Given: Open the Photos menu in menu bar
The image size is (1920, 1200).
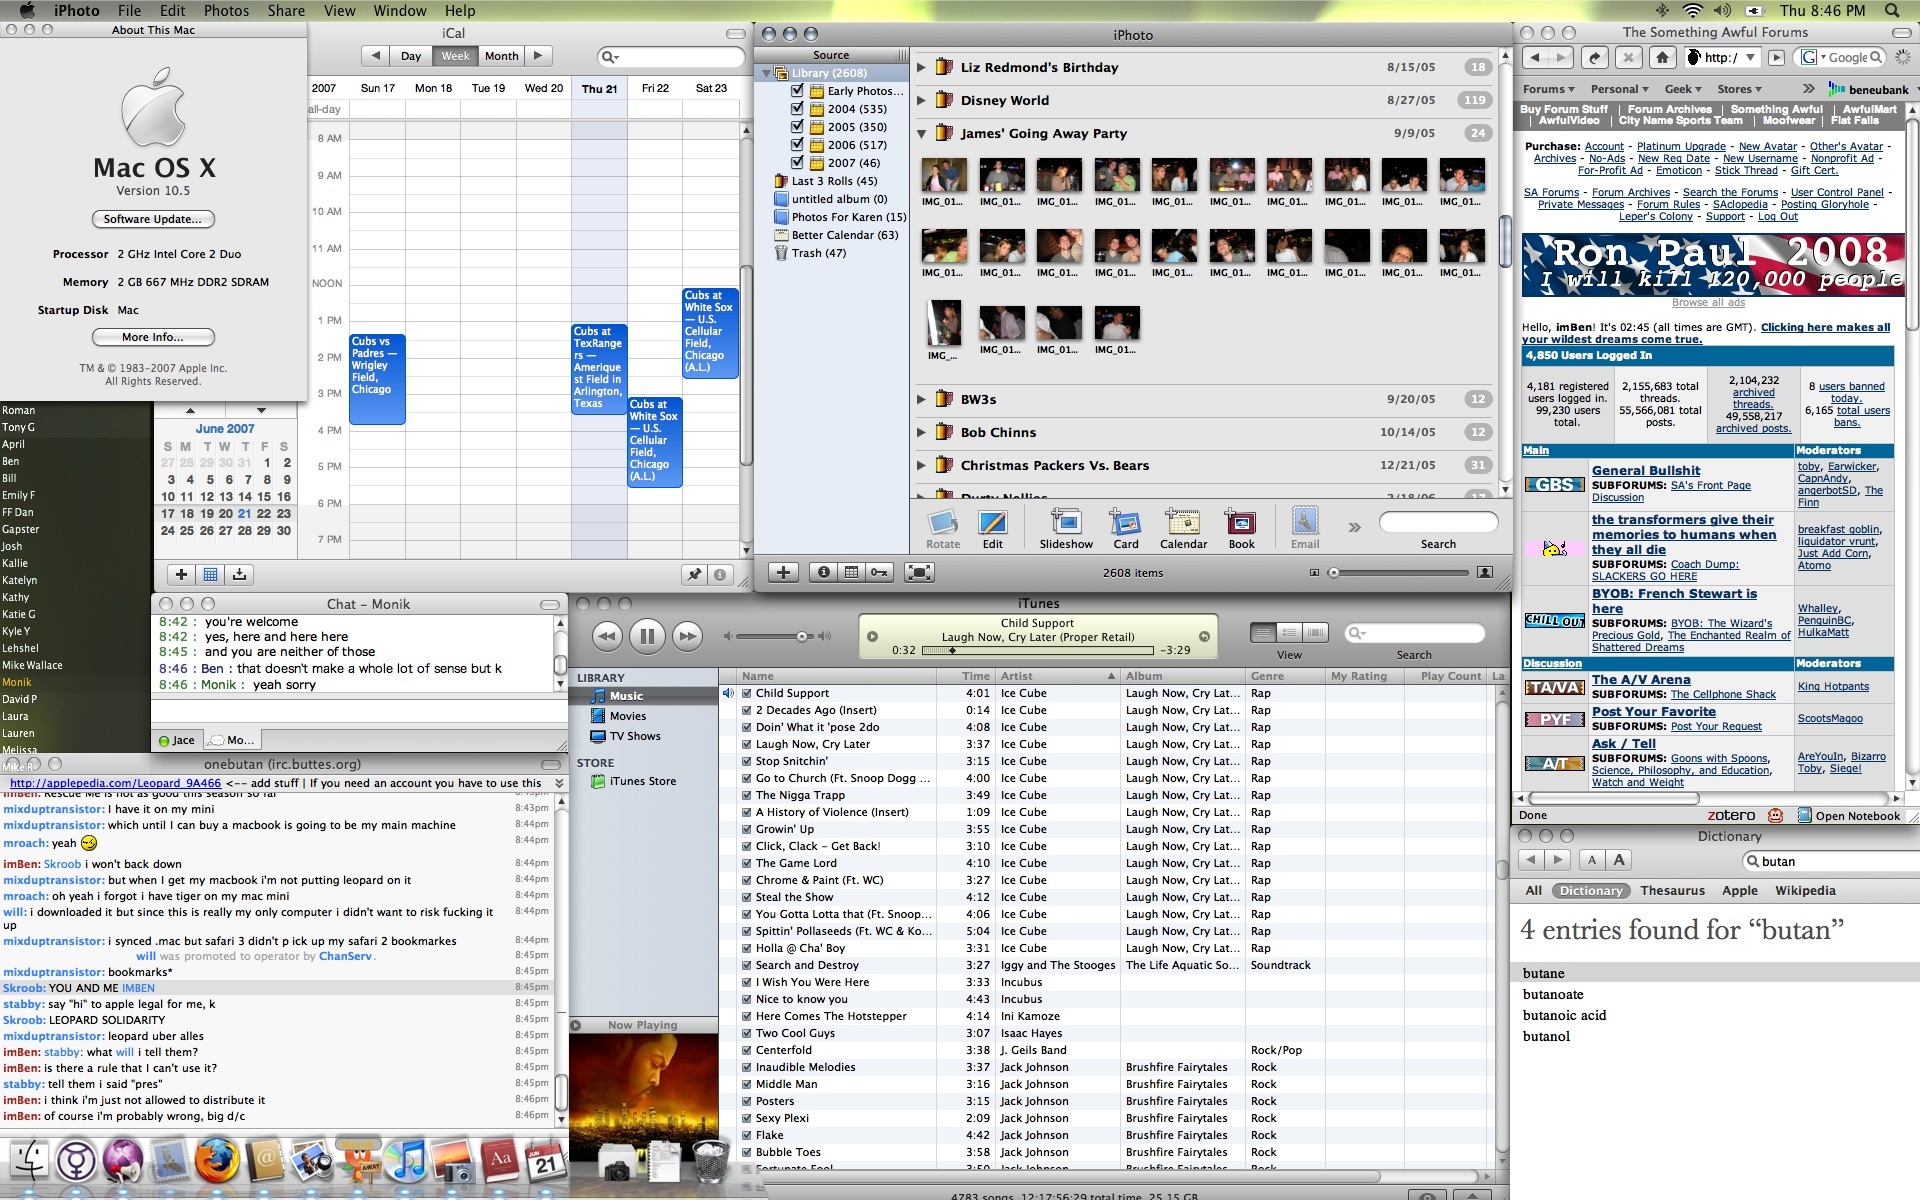Looking at the screenshot, I should coord(226,10).
